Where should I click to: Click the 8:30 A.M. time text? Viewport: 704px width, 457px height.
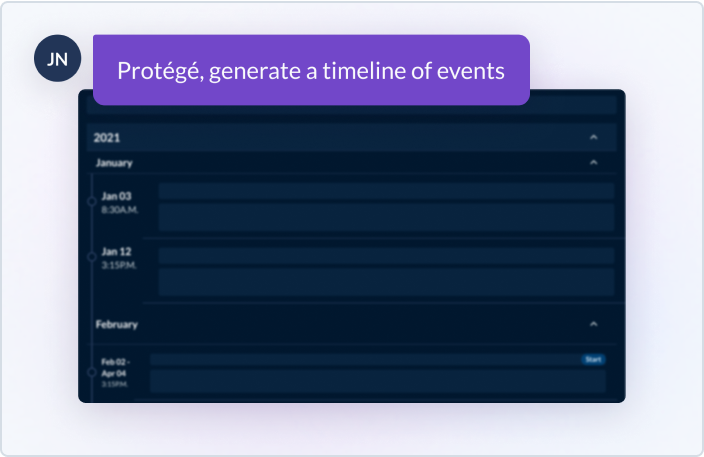pyautogui.click(x=120, y=210)
